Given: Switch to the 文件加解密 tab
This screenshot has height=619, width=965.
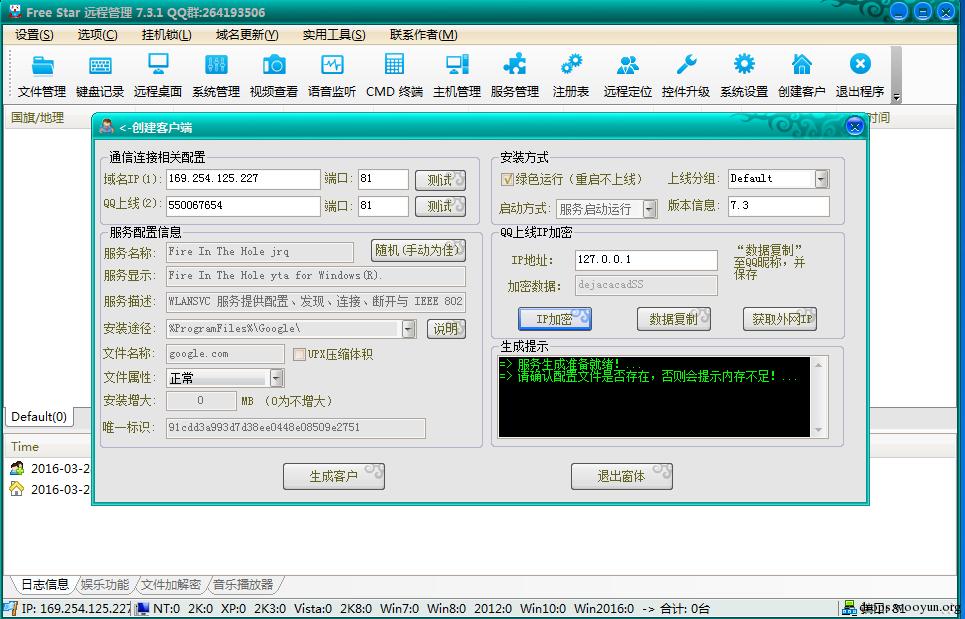Looking at the screenshot, I should coord(170,585).
